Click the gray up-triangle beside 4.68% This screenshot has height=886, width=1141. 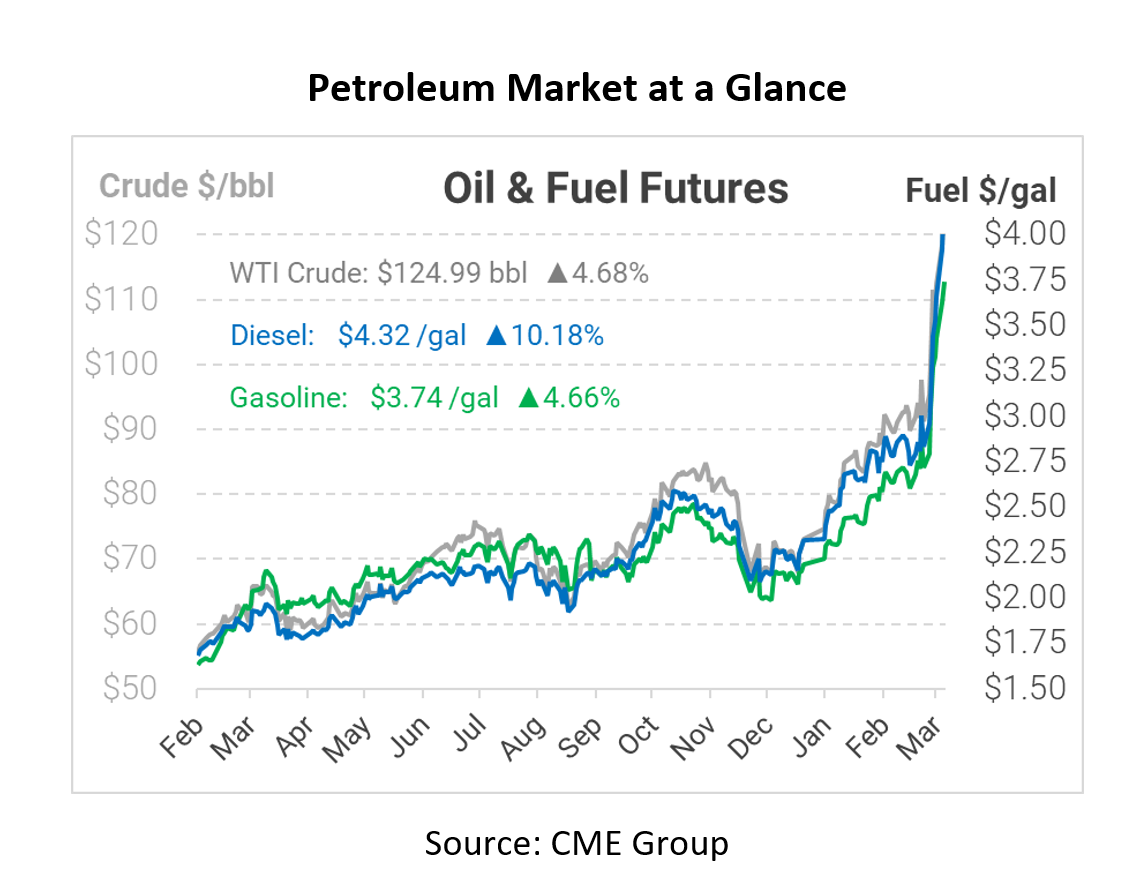[x=558, y=273]
